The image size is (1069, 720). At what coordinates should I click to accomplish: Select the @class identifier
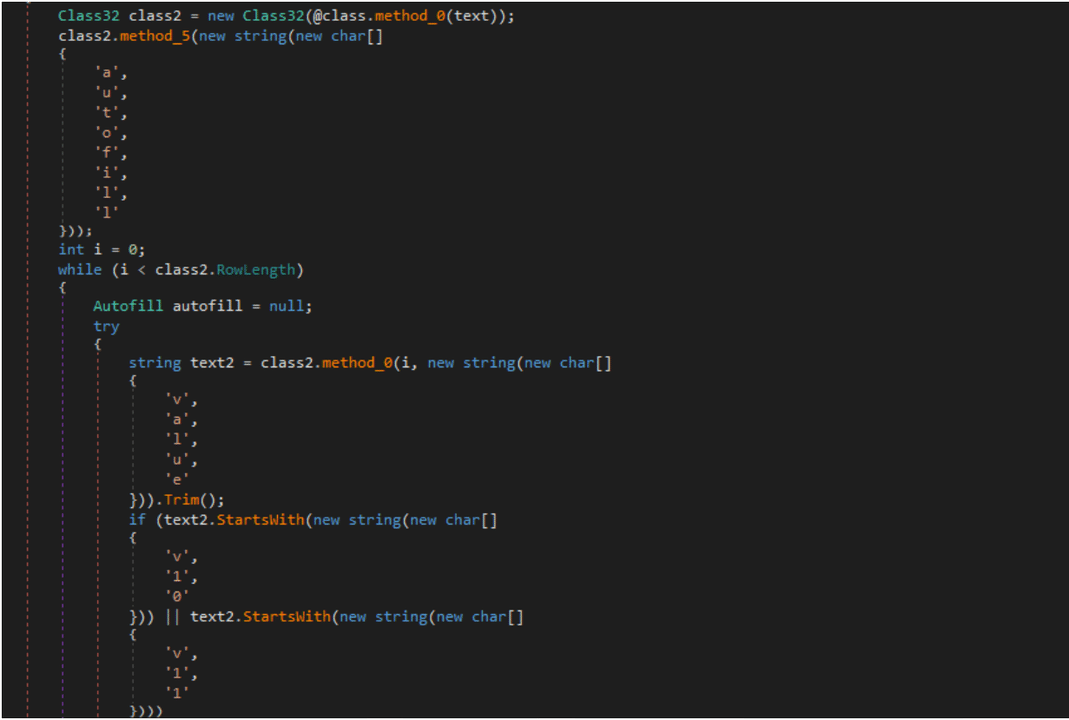click(340, 16)
